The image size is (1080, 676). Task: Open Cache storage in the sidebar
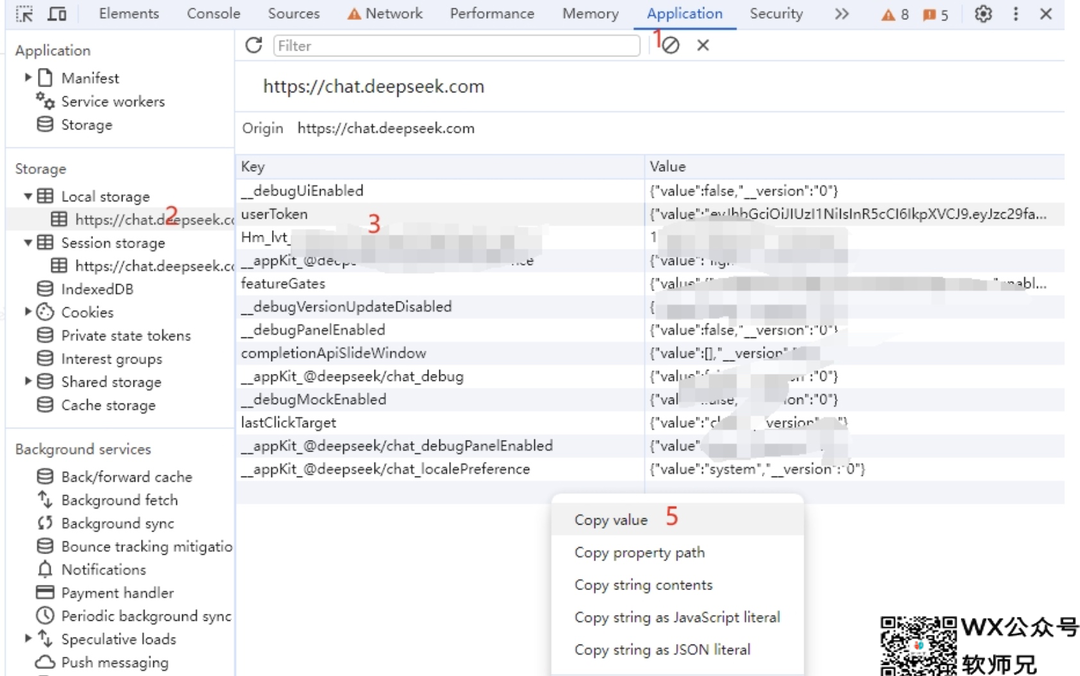(x=108, y=405)
